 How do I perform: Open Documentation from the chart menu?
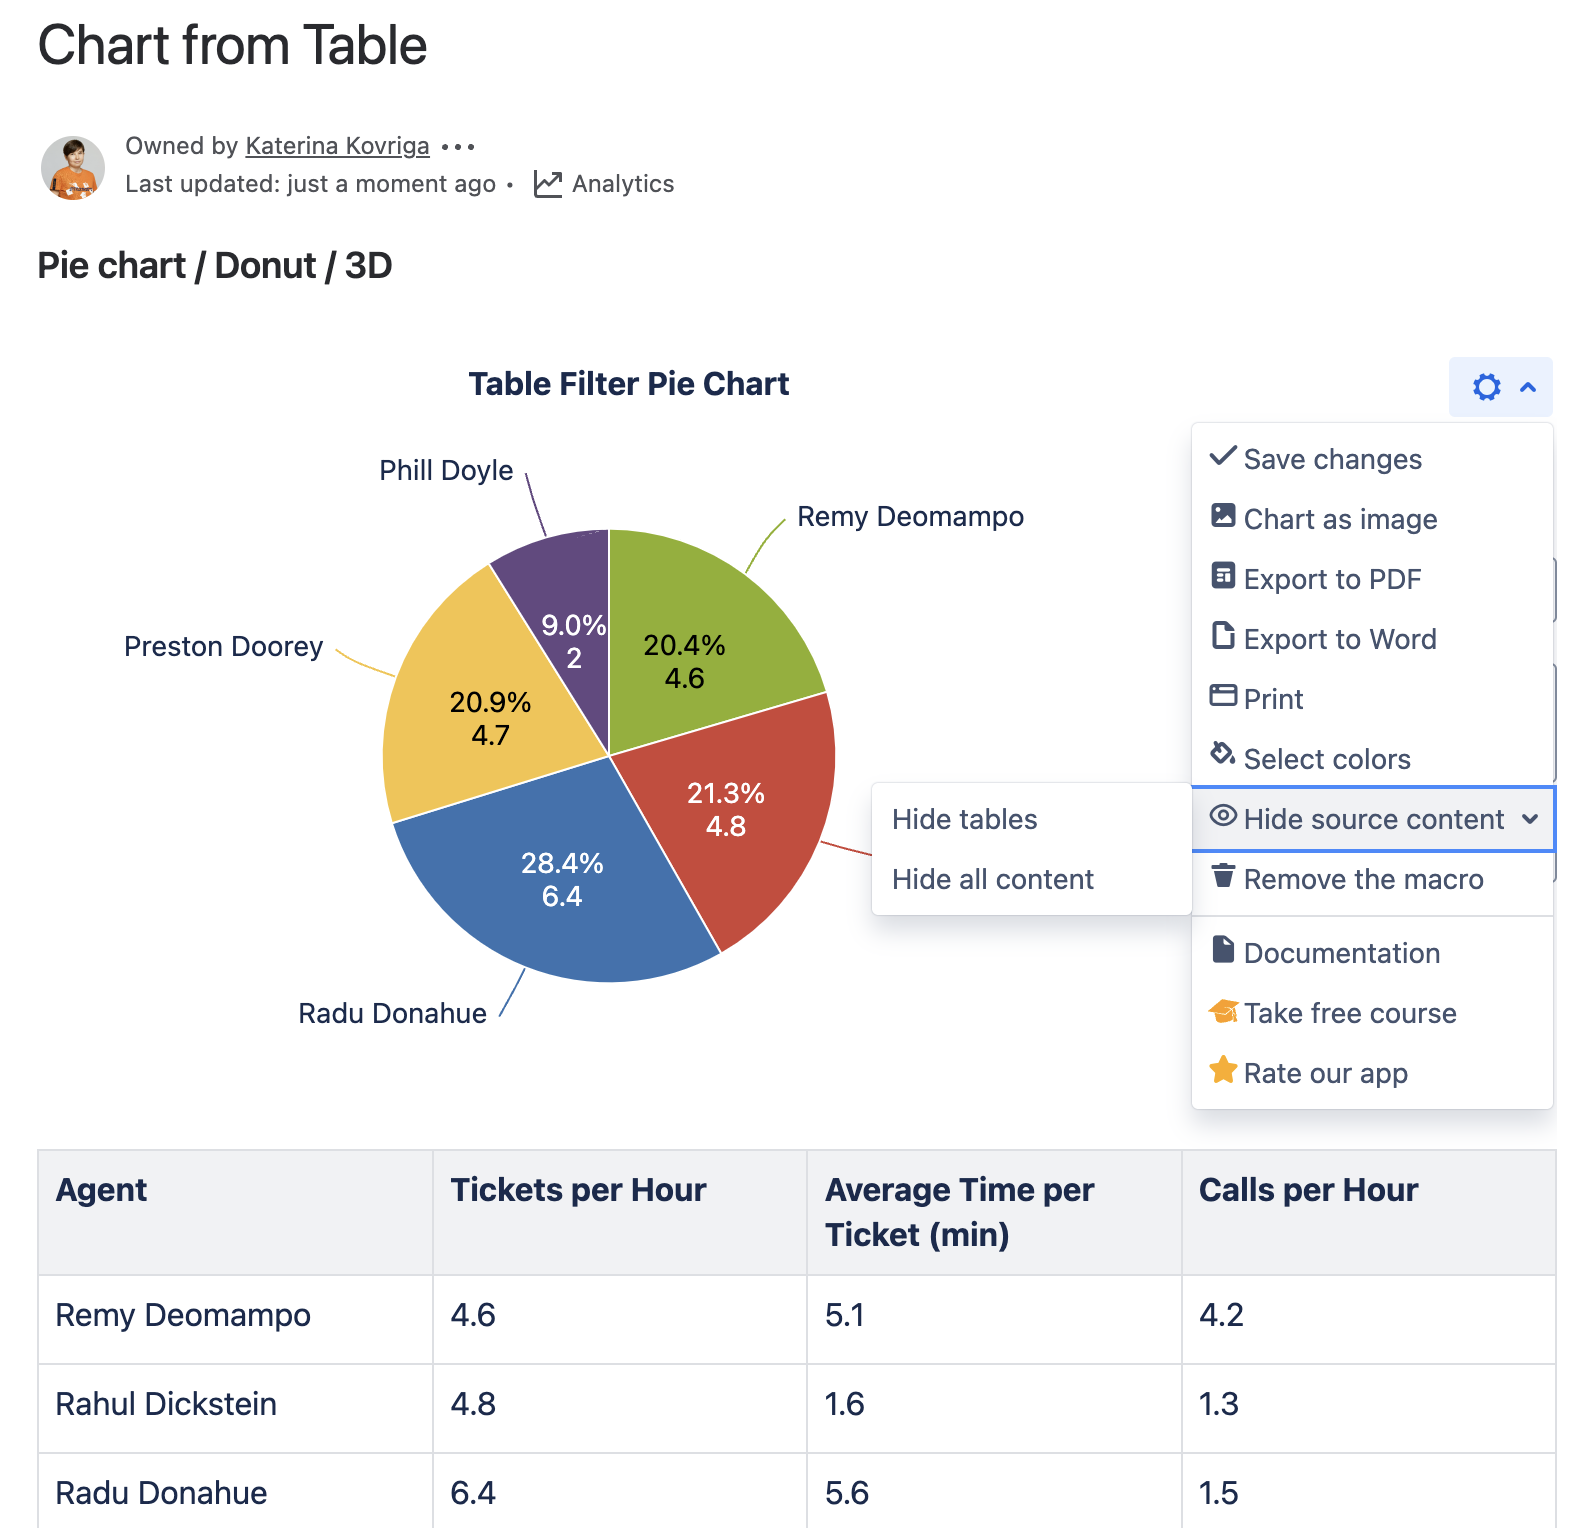coord(1341,953)
